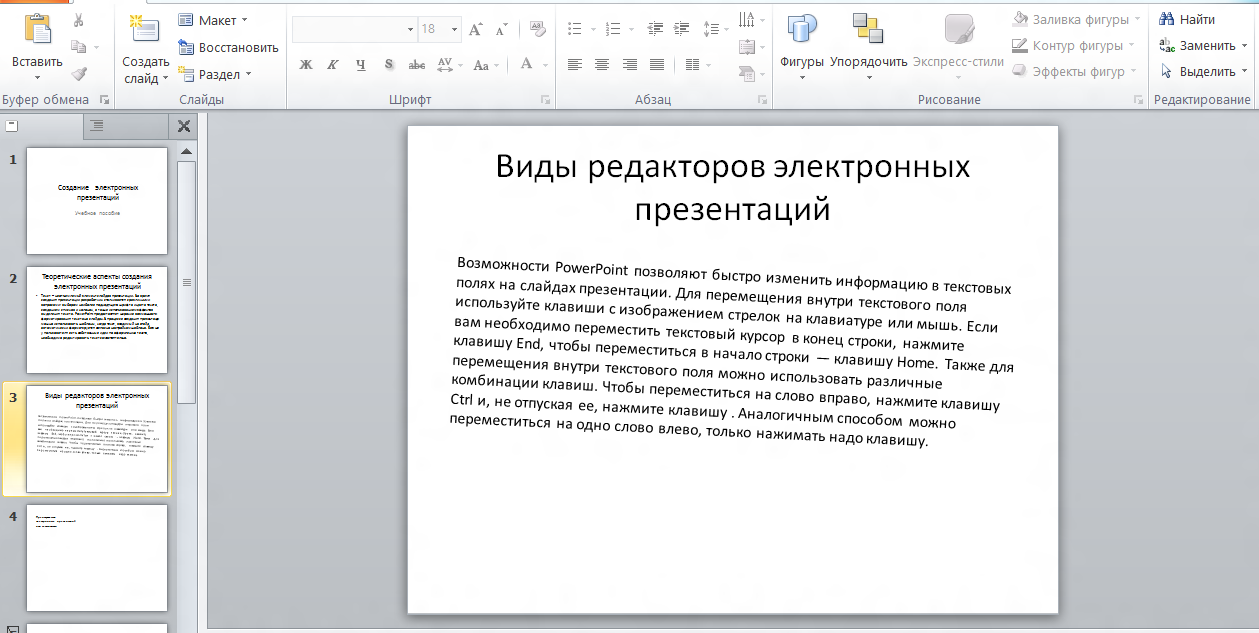Select slide 2 thumbnail Теоретические аспекты
The width and height of the screenshot is (1259, 633).
coord(97,320)
